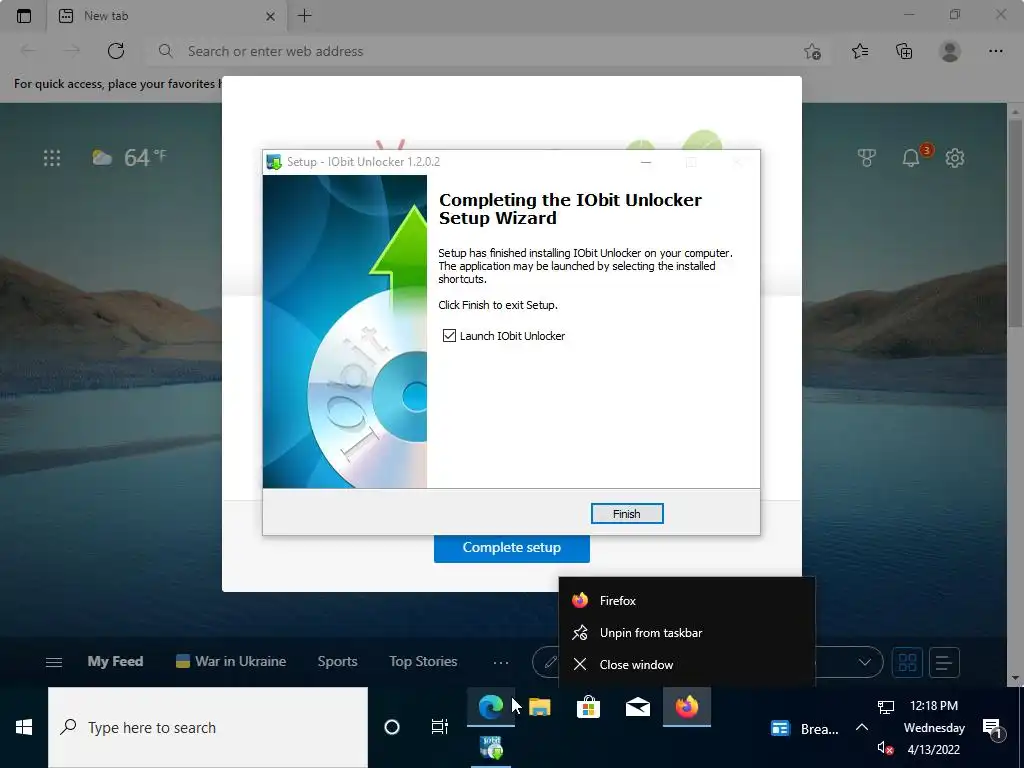Uncheck the Launch IObit Unlocker checkbox
Viewport: 1024px width, 768px height.
click(449, 336)
